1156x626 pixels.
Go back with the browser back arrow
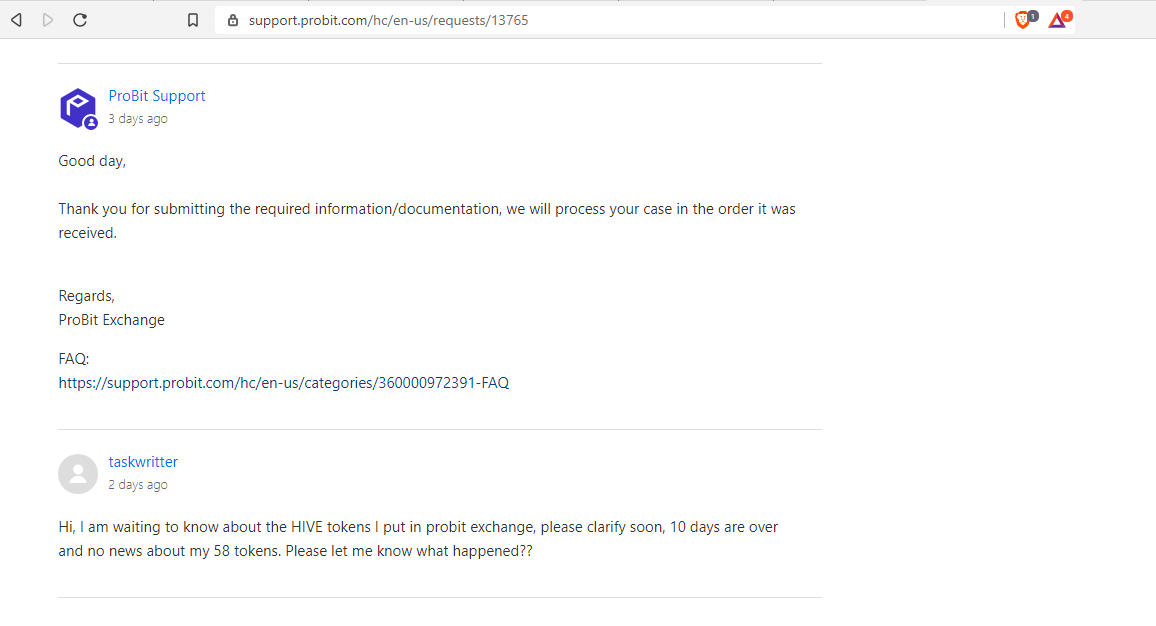pos(16,20)
